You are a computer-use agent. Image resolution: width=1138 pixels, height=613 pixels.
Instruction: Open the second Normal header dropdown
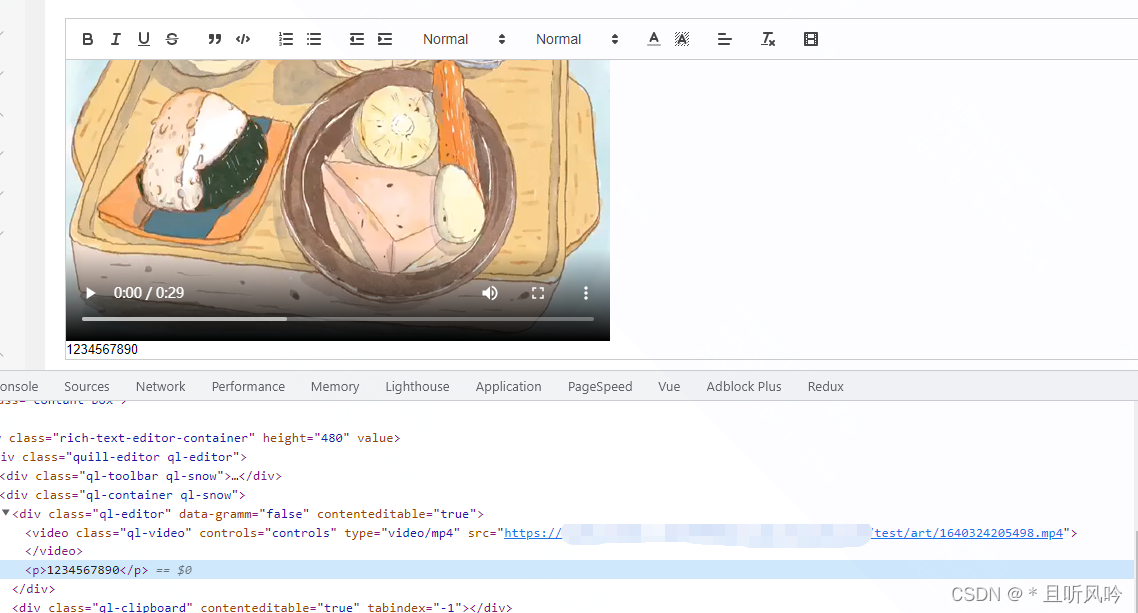(x=577, y=39)
